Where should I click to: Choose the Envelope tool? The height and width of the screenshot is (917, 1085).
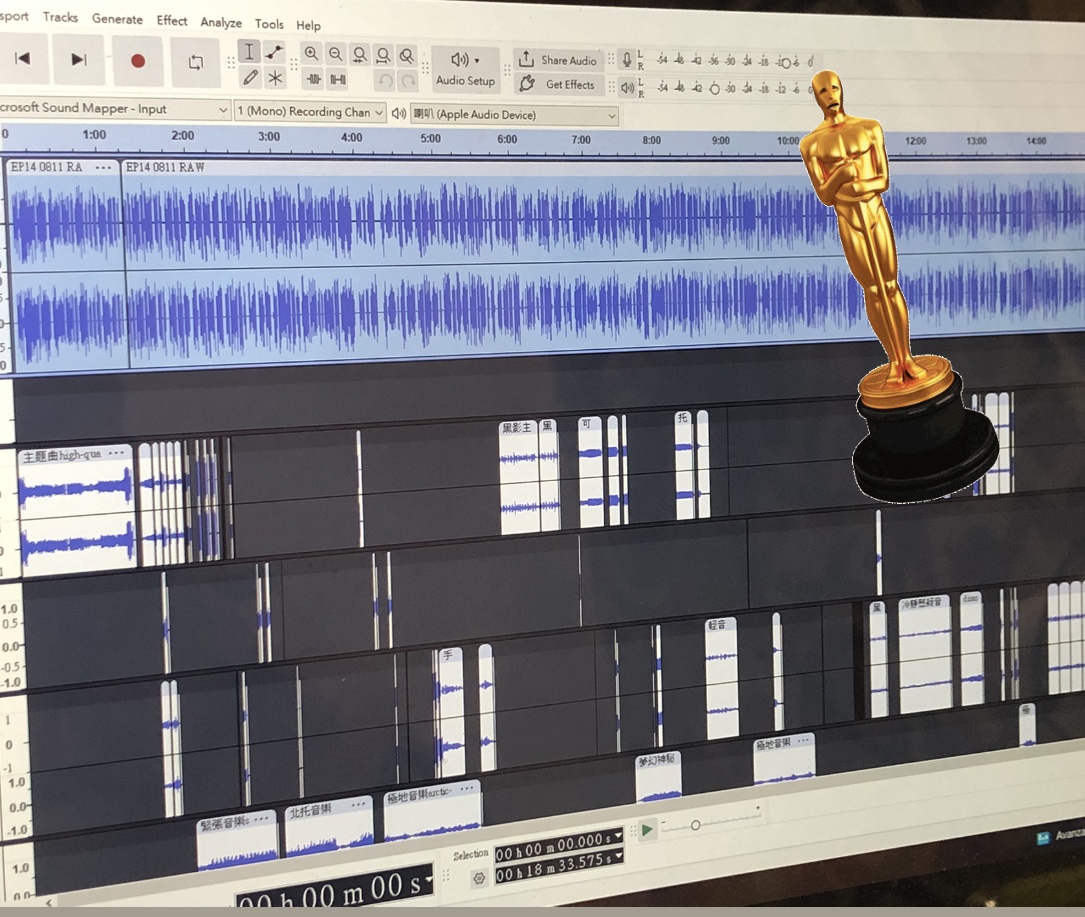(275, 52)
